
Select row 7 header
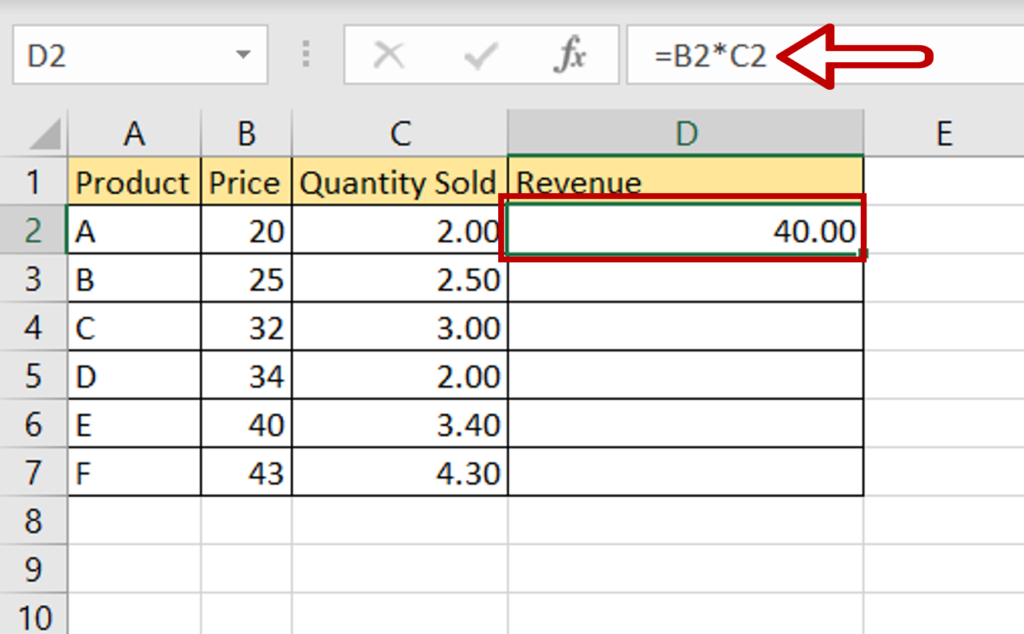[34, 472]
